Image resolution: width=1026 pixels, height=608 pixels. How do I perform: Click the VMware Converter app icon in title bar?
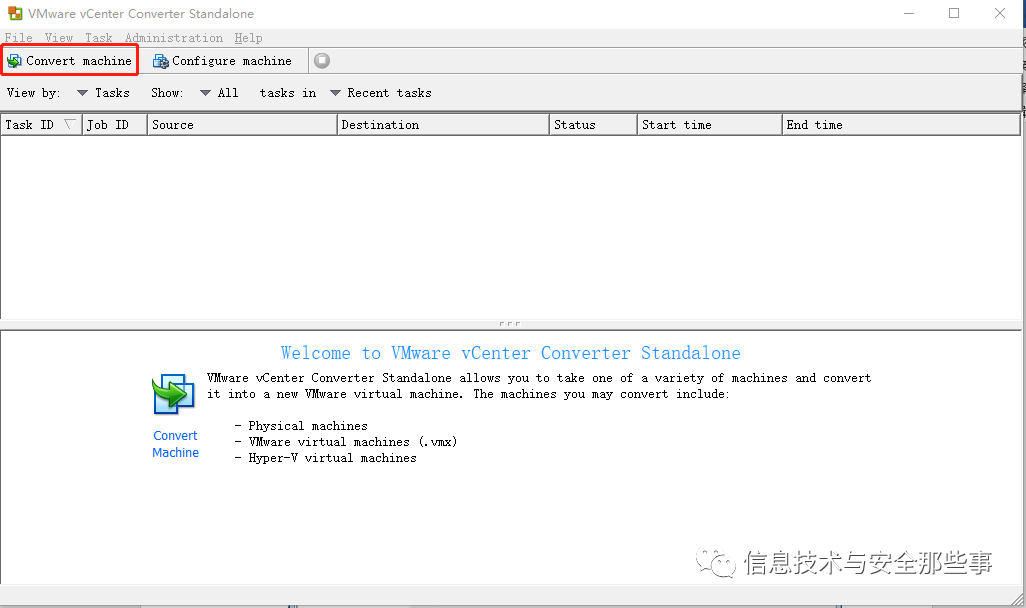coord(14,13)
